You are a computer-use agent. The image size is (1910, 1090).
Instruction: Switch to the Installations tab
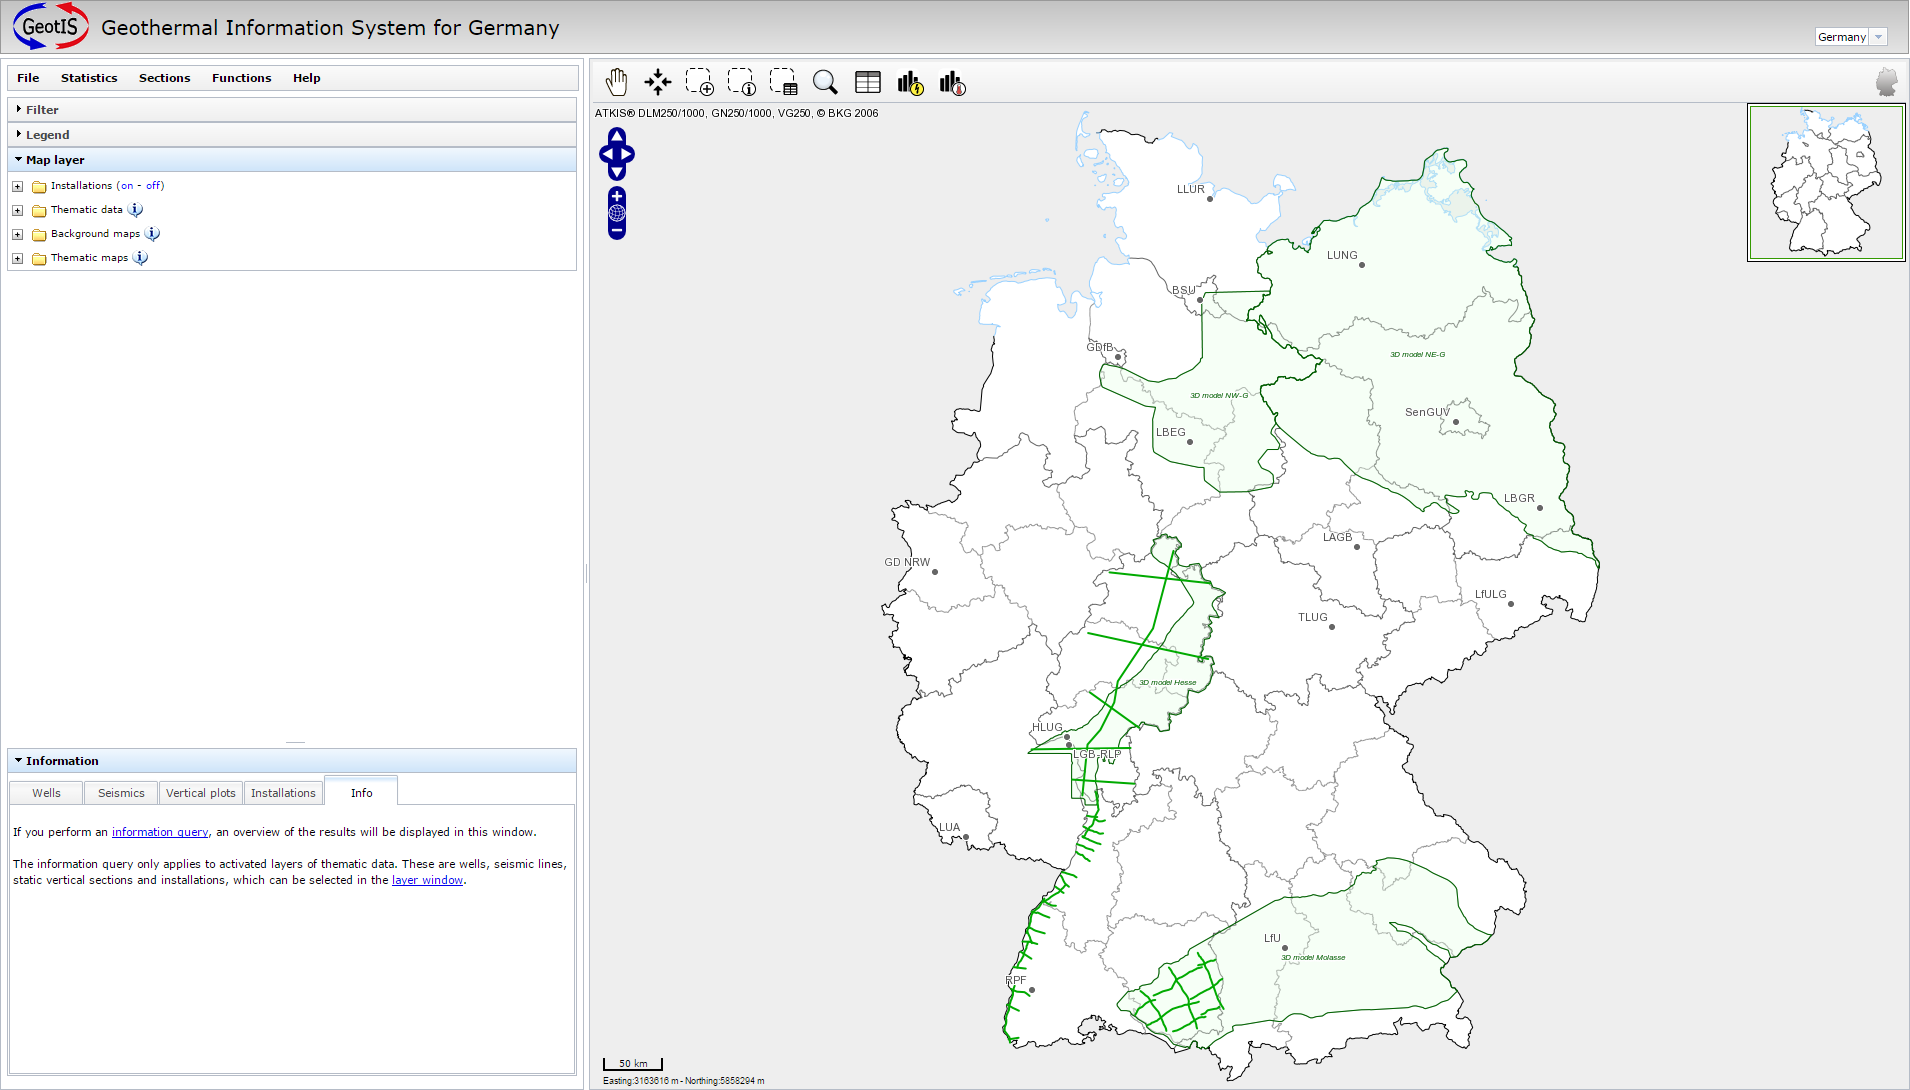pos(283,793)
